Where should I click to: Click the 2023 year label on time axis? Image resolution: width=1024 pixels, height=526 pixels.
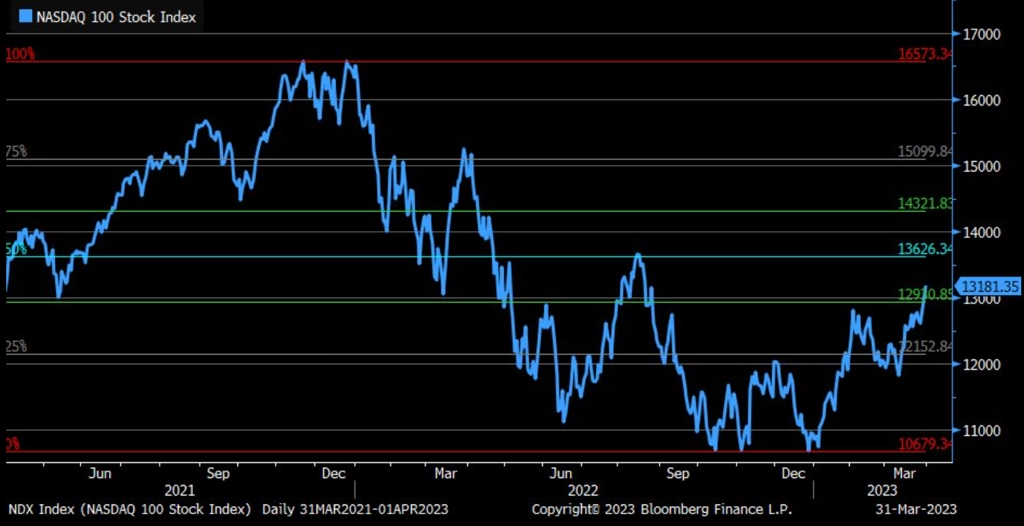point(882,490)
